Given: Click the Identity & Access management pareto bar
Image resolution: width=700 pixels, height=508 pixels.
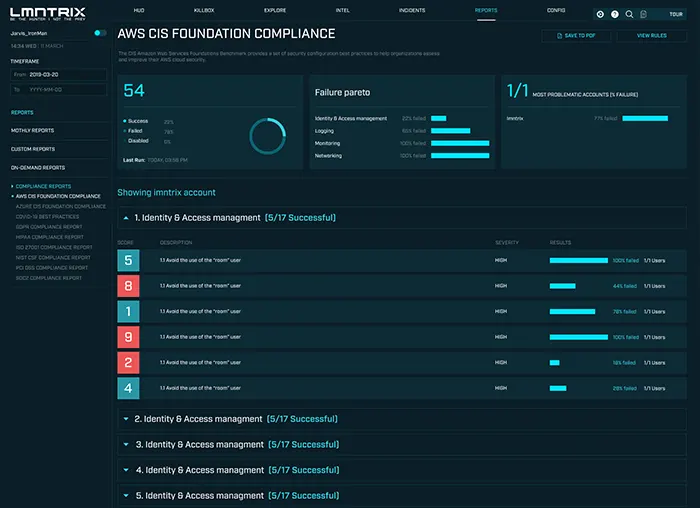Looking at the screenshot, I should click(x=438, y=118).
